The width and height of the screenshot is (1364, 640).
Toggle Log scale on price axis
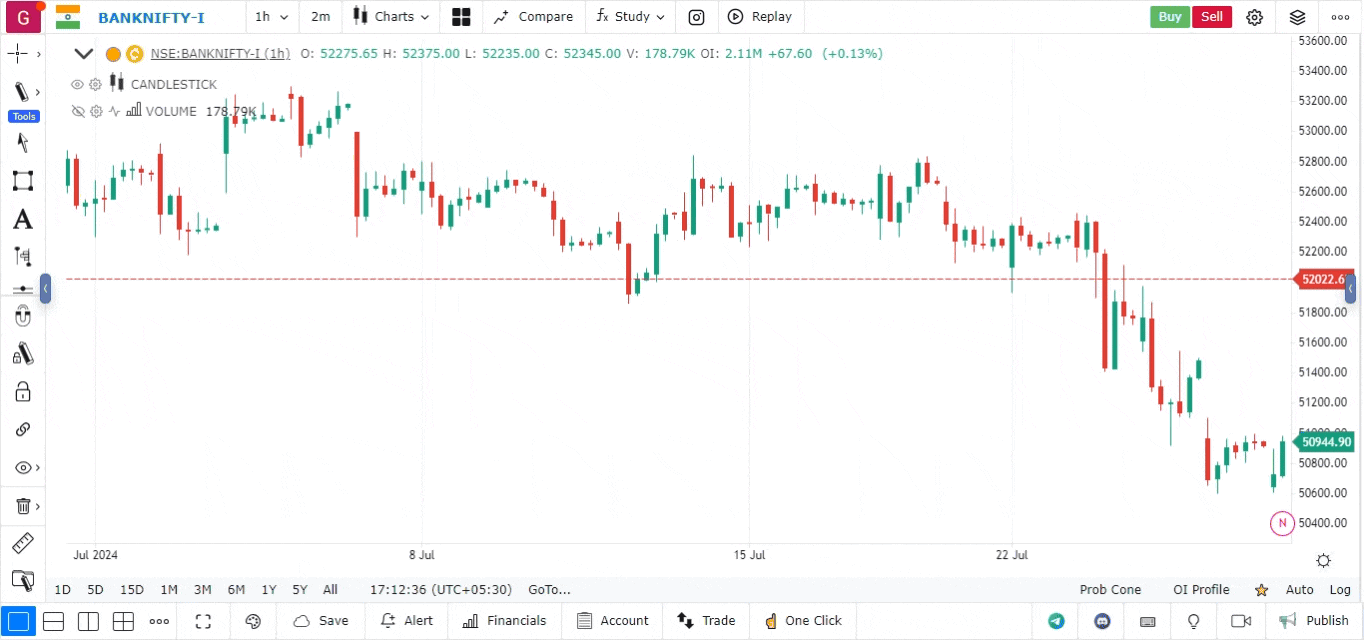[1340, 590]
